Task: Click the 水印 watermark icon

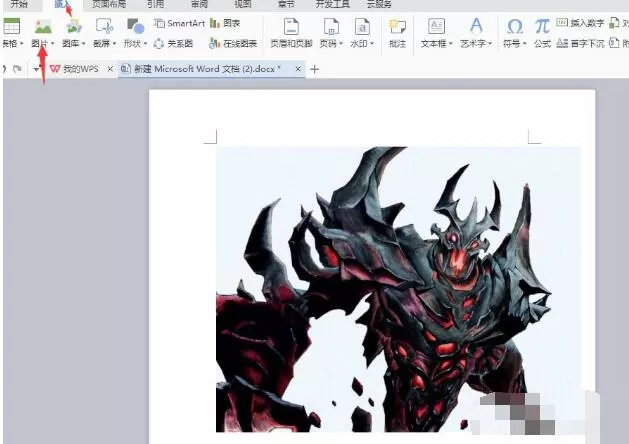Action: (x=362, y=27)
